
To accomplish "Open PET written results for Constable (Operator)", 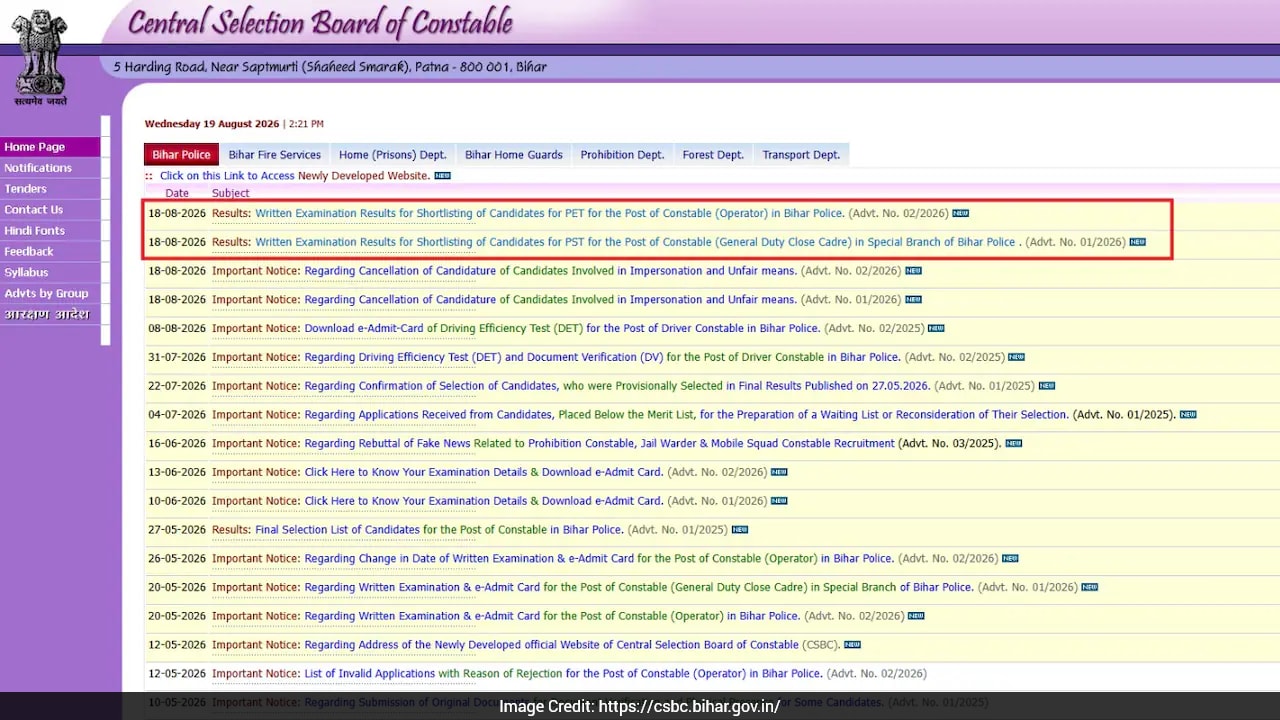I will coord(549,213).
